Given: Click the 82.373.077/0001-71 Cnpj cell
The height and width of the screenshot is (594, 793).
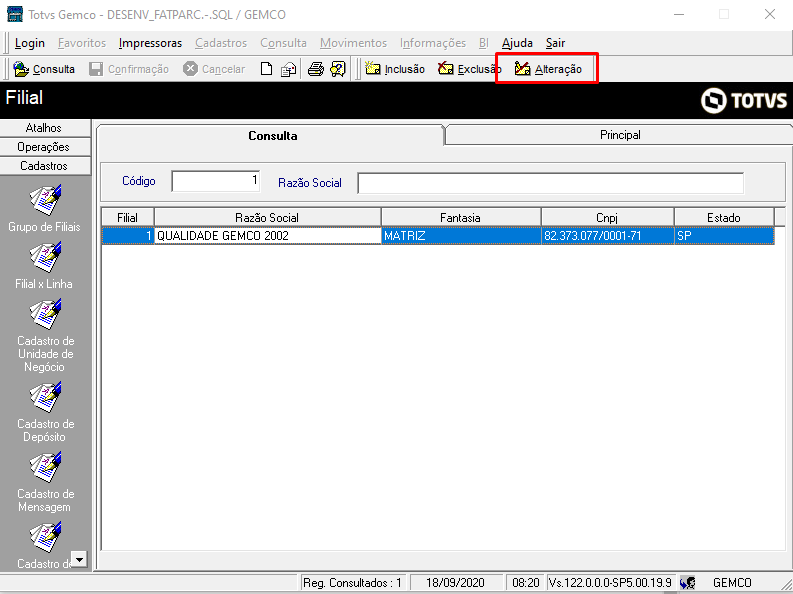Looking at the screenshot, I should [x=607, y=236].
